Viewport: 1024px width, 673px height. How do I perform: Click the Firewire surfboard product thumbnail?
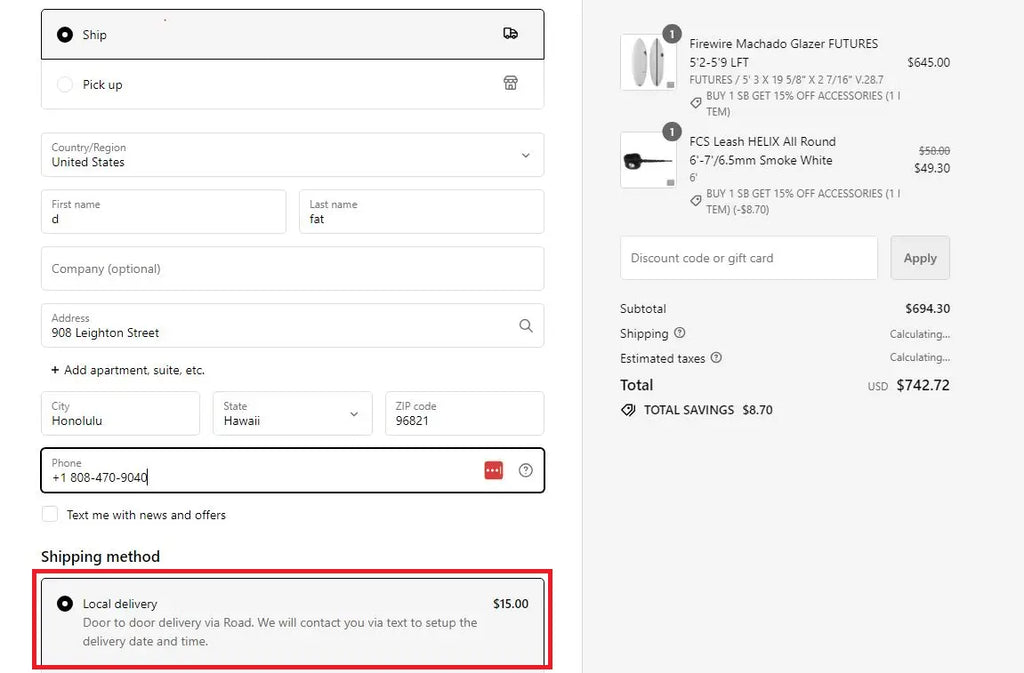648,63
